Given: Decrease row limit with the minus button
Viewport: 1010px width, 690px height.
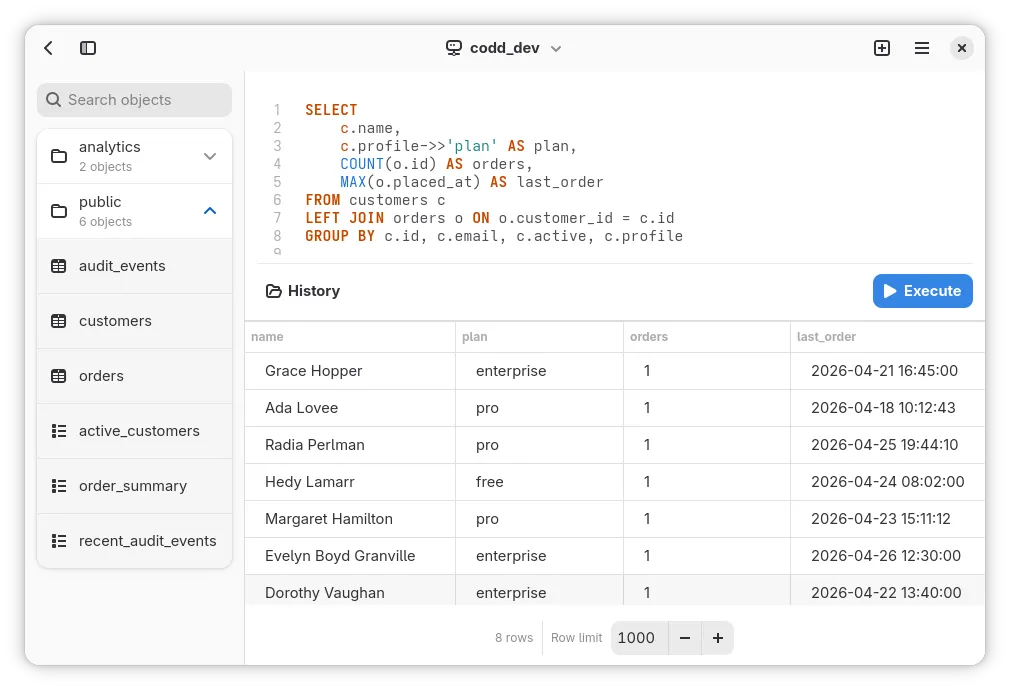Looking at the screenshot, I should tap(685, 638).
